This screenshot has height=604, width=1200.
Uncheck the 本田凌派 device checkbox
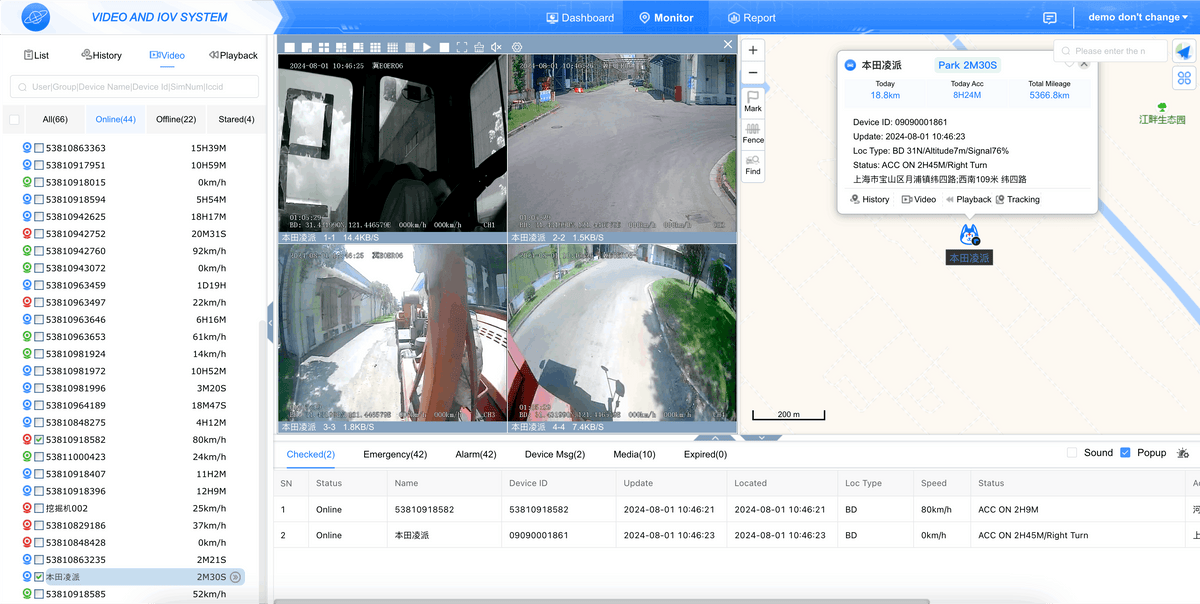[x=39, y=577]
